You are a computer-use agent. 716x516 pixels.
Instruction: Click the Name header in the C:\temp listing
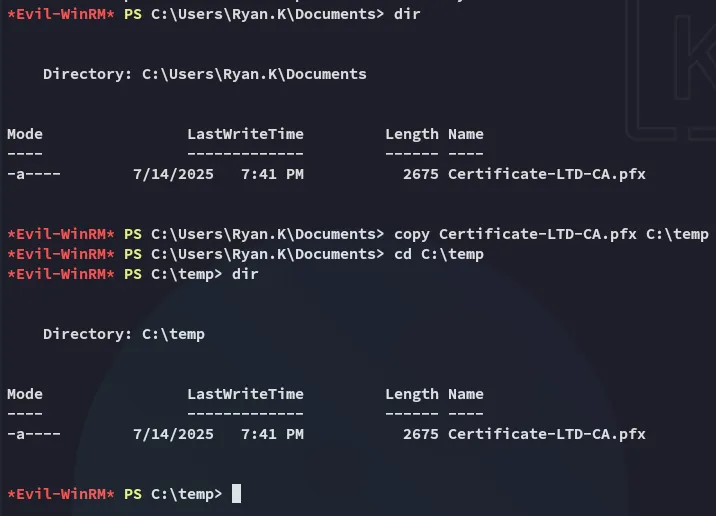tap(466, 394)
